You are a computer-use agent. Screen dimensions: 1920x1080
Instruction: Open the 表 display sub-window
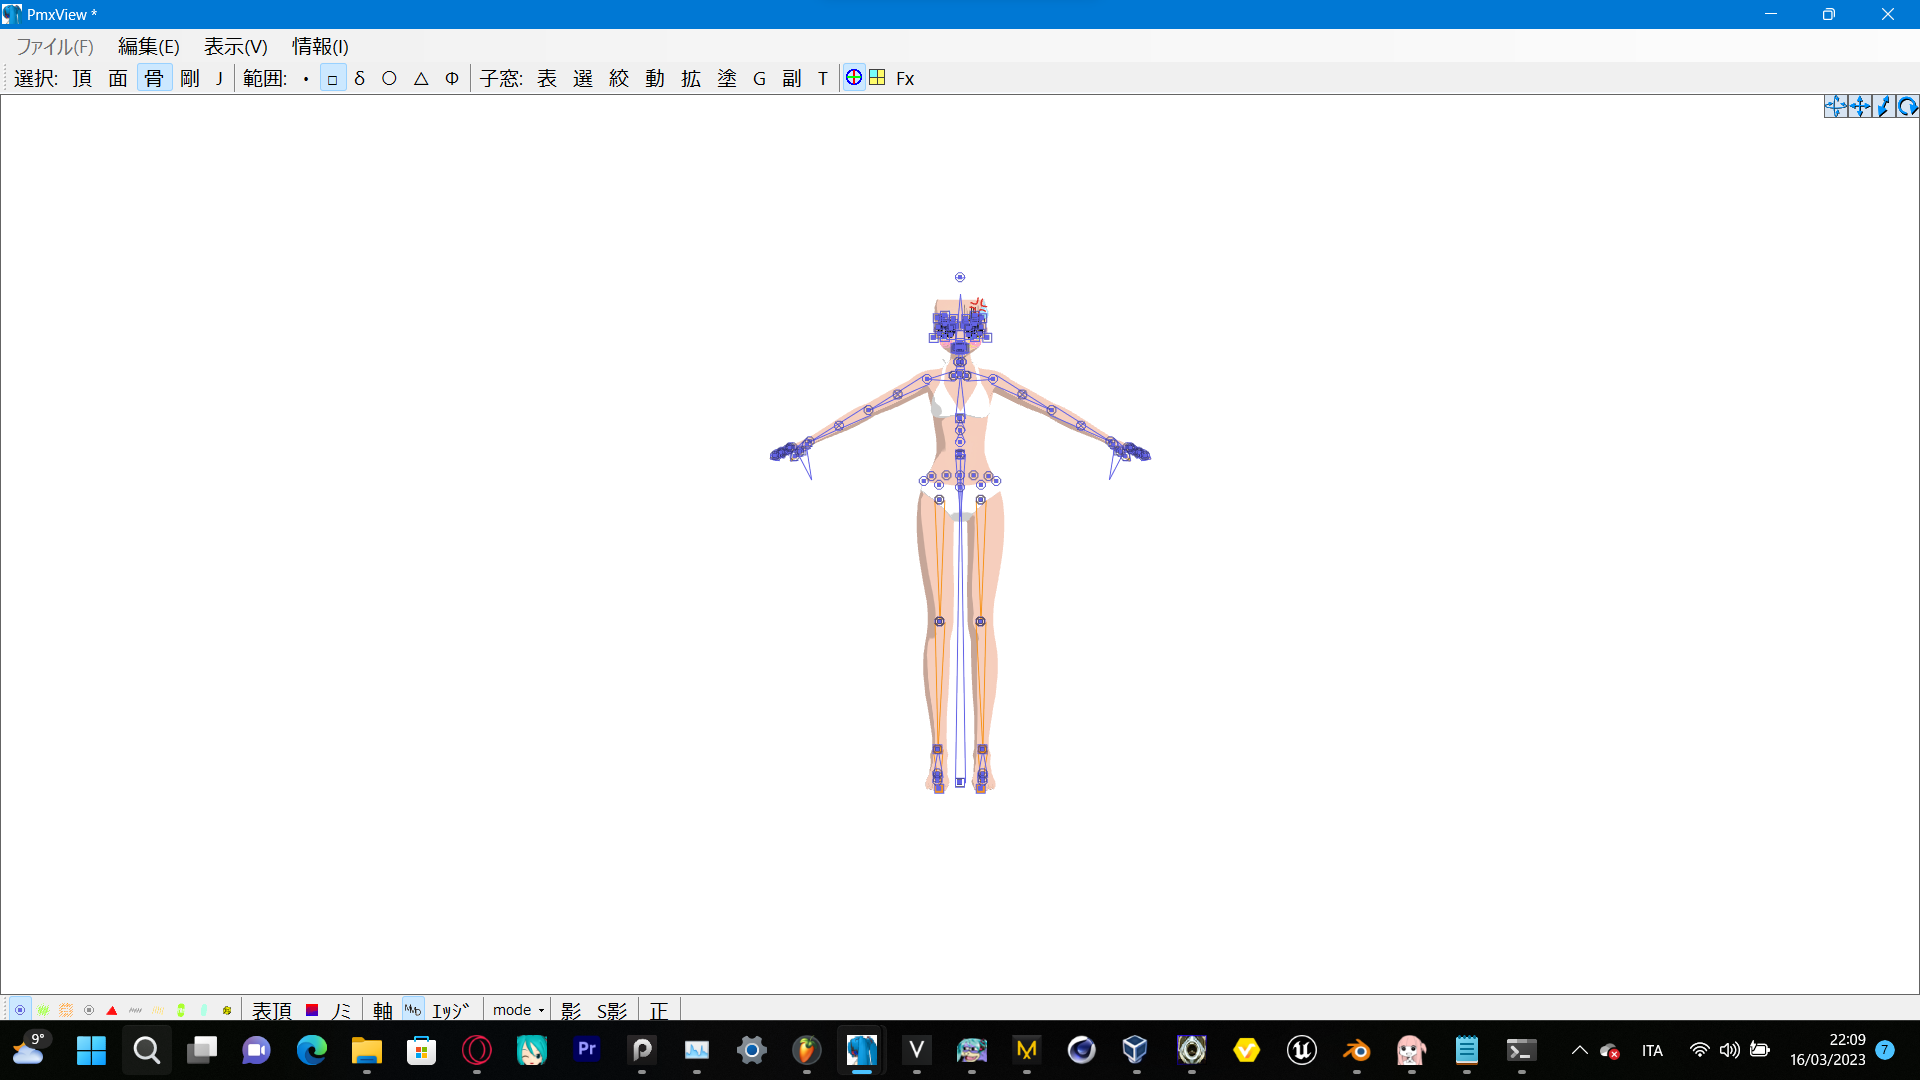(547, 78)
